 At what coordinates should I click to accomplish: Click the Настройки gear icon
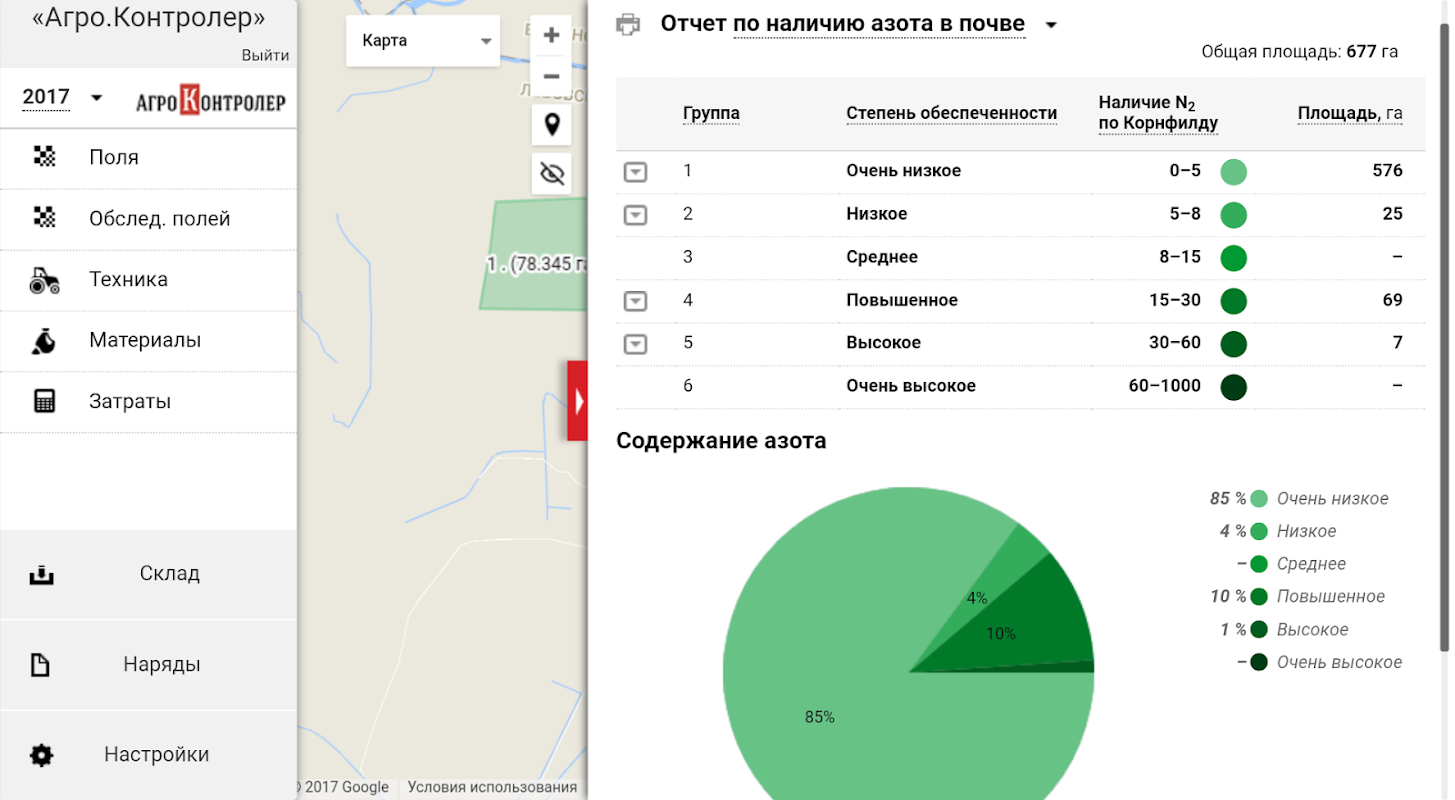(41, 755)
